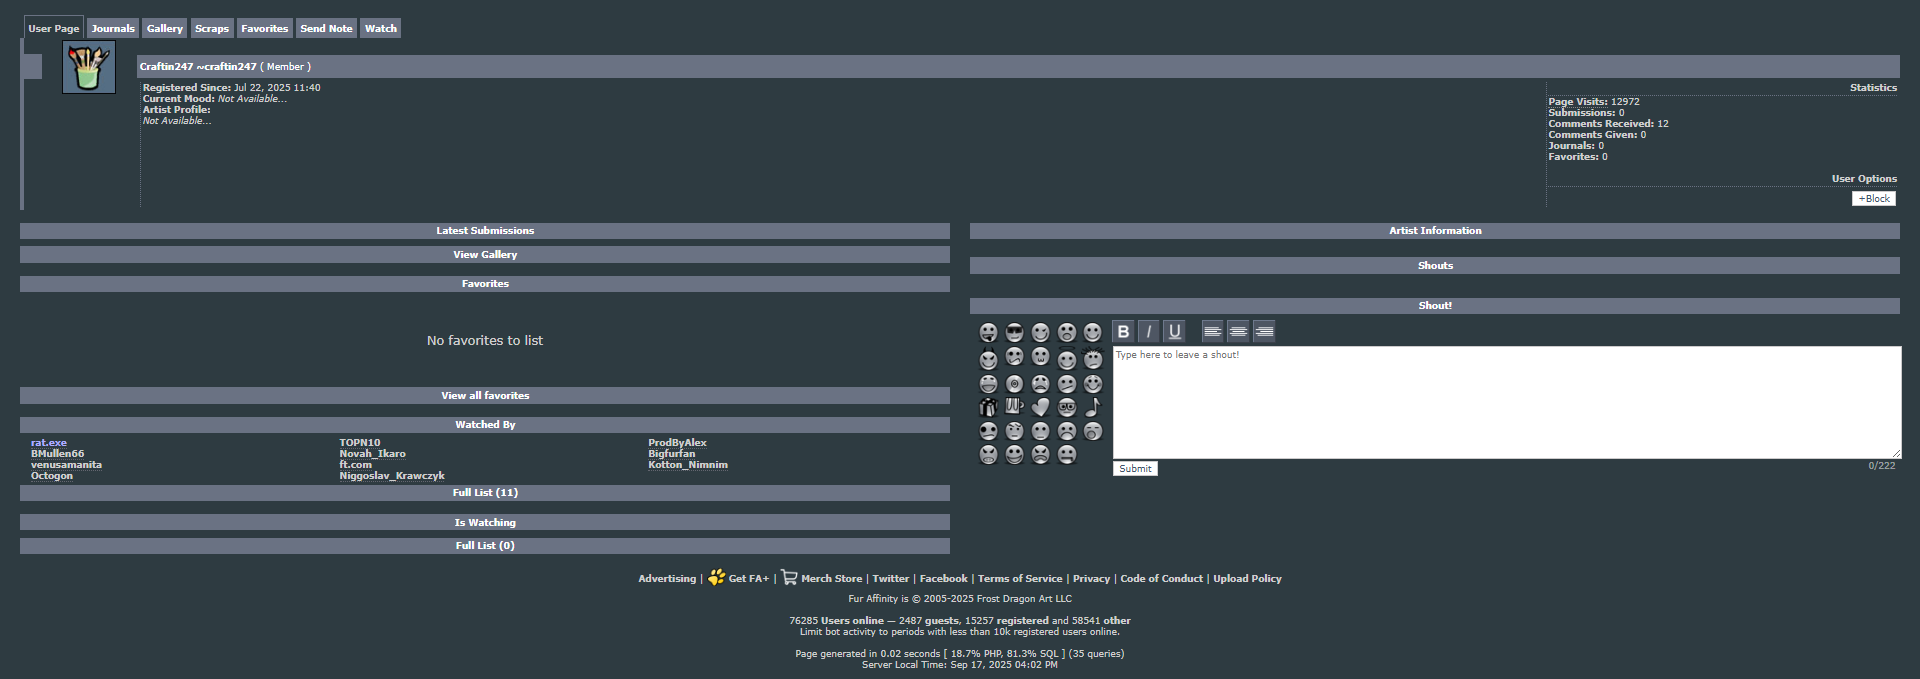Insert the CD disc emoticon
1920x679 pixels.
[x=1014, y=384]
